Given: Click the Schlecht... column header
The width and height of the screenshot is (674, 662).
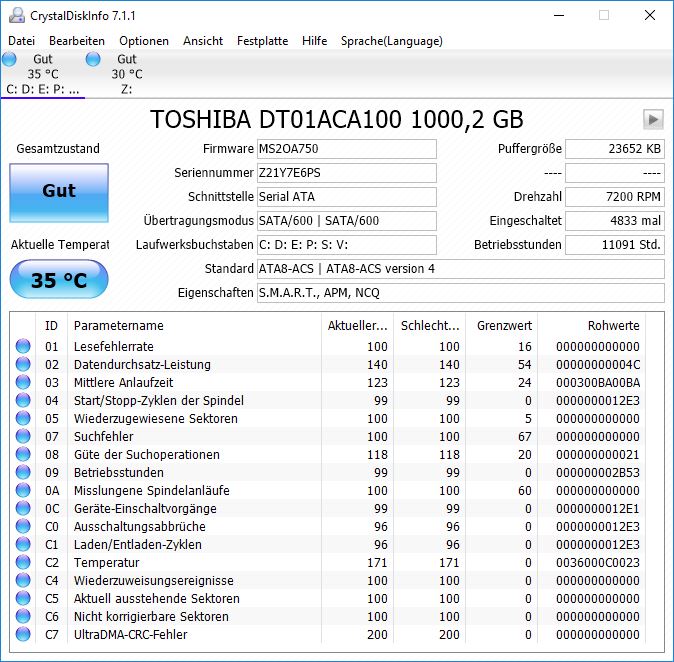Looking at the screenshot, I should click(430, 325).
